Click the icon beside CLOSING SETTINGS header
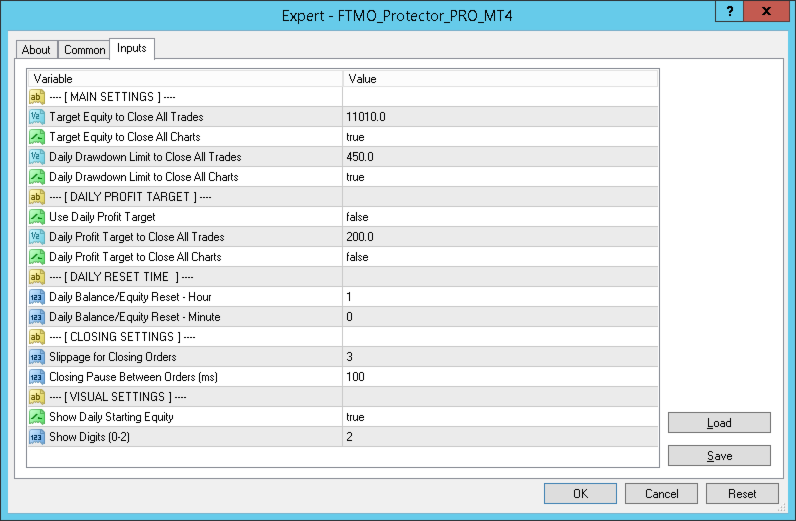 click(37, 337)
